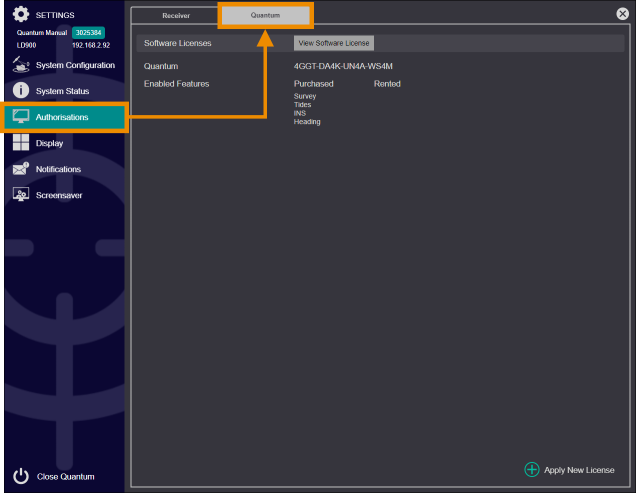Select Authorisations in the sidebar
The height and width of the screenshot is (493, 636).
point(64,117)
